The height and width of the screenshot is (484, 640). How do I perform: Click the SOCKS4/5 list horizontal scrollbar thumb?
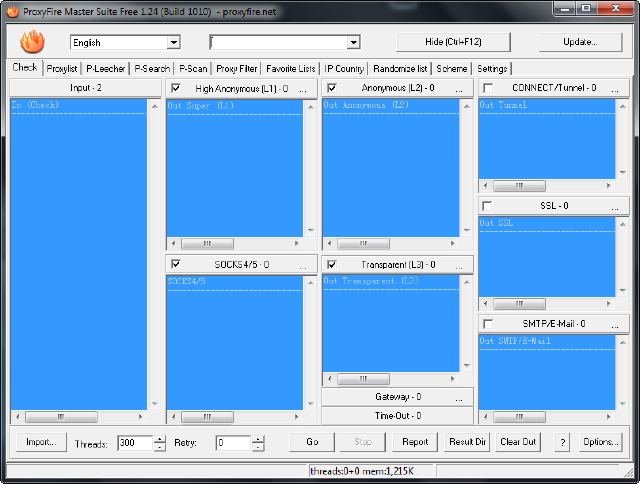pos(207,417)
